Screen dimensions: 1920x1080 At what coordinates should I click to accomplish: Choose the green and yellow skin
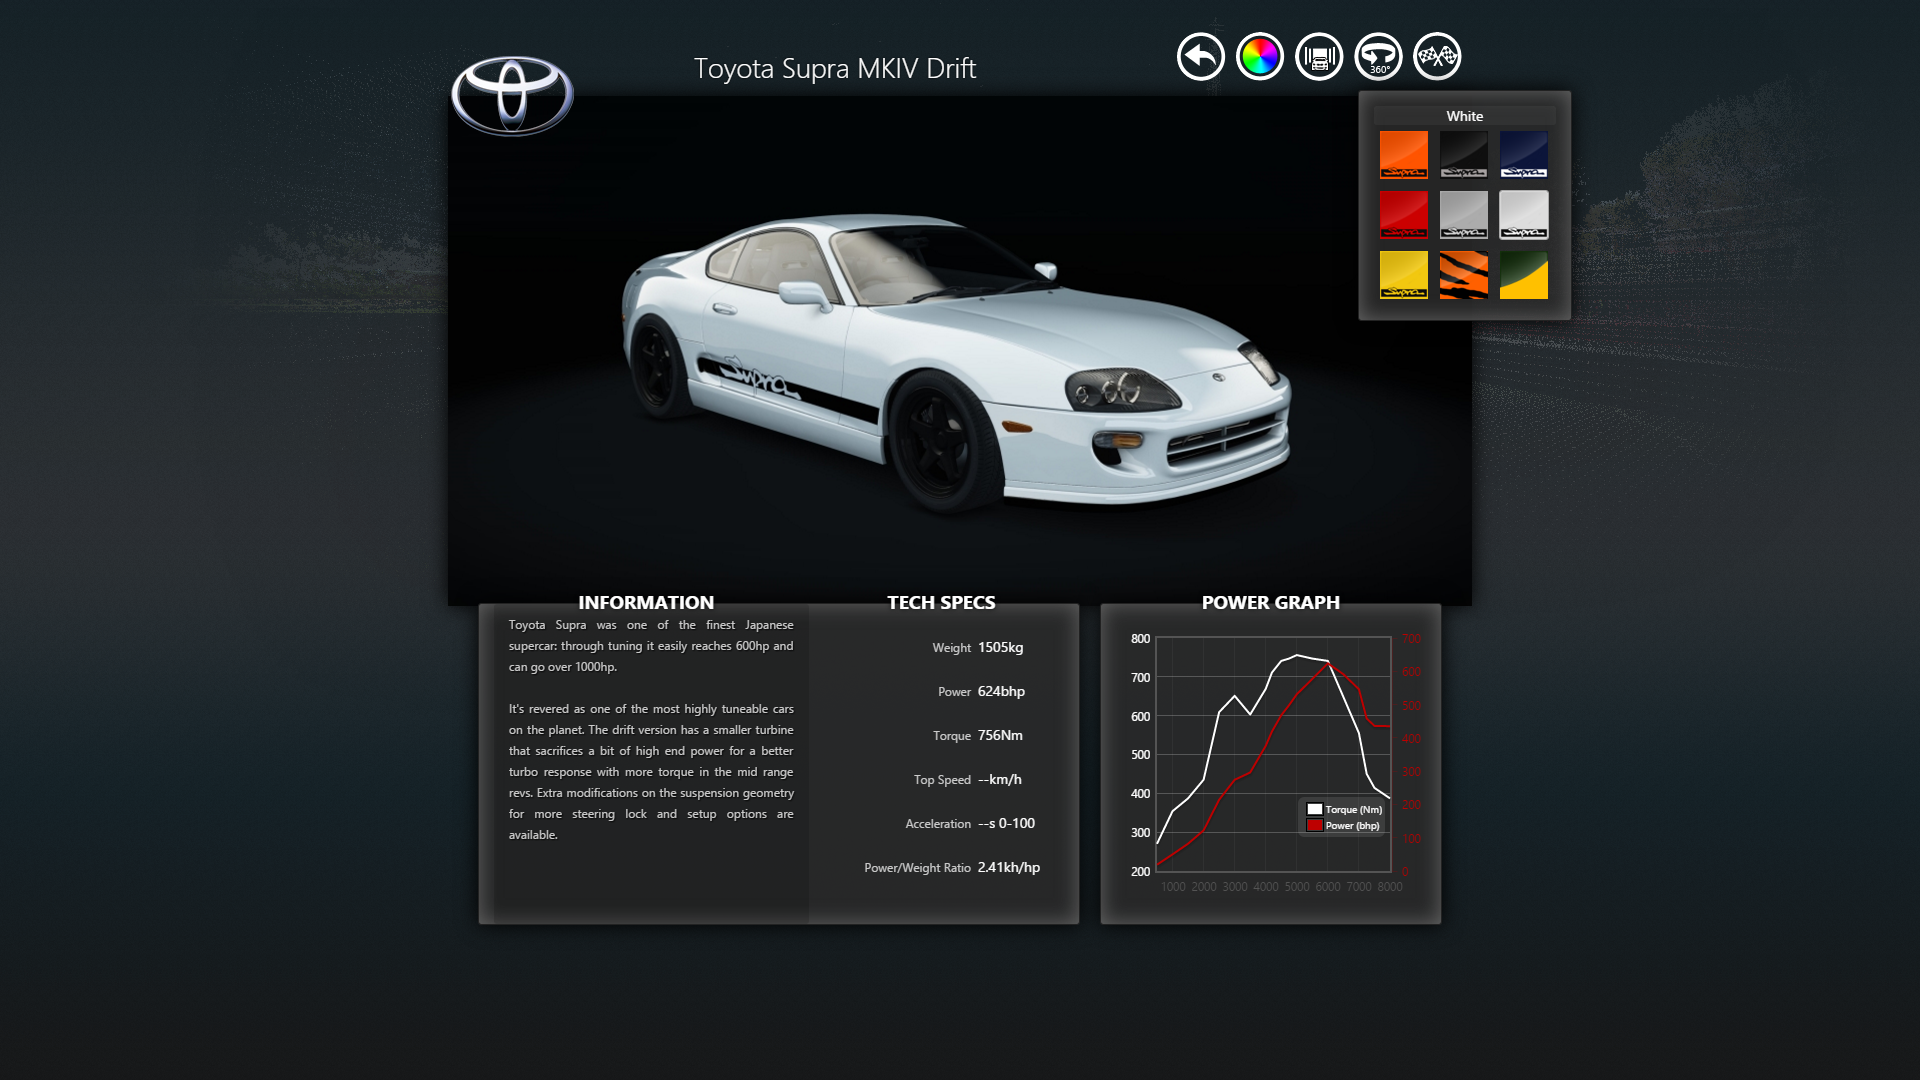pos(1523,275)
